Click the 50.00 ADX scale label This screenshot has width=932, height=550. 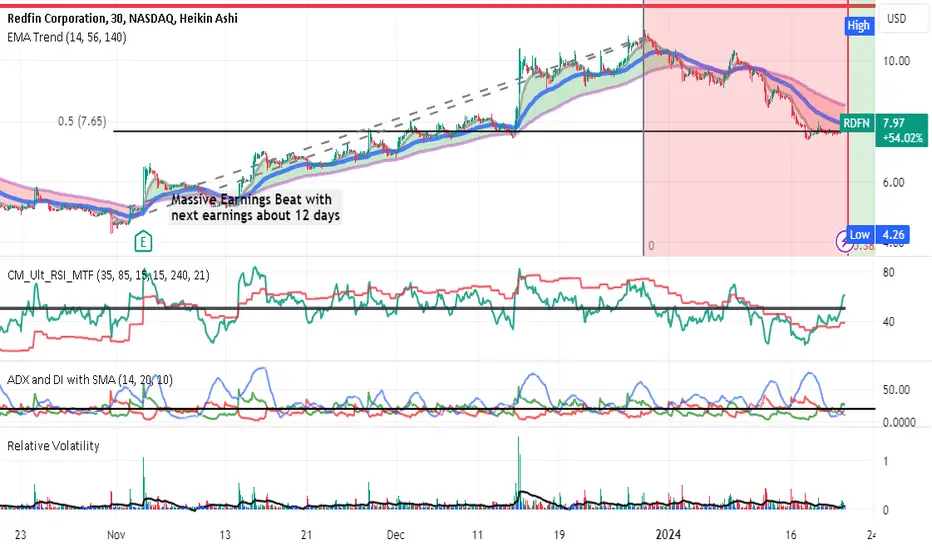tap(896, 390)
